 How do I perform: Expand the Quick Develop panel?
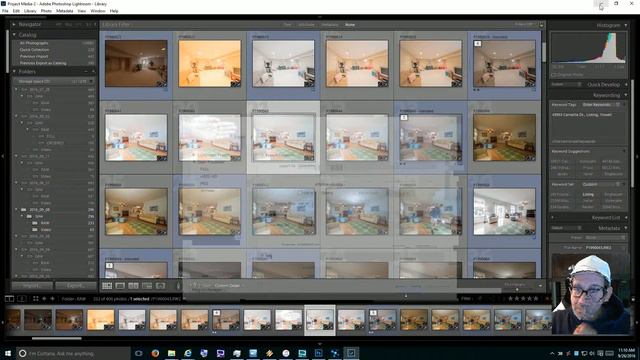626,84
